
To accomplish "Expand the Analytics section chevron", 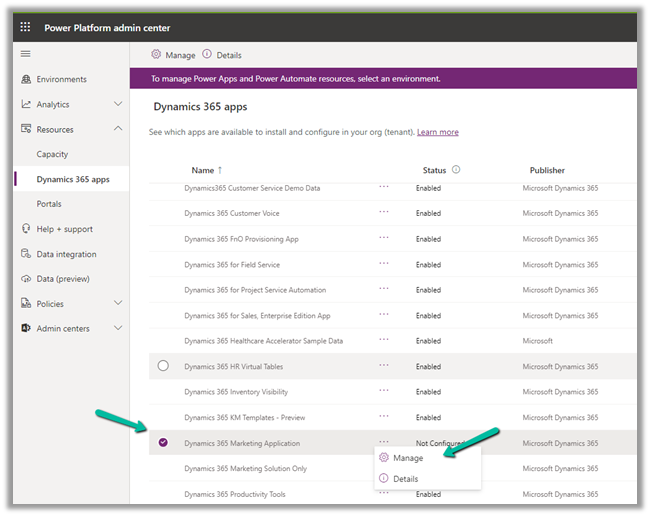I will pyautogui.click(x=118, y=104).
